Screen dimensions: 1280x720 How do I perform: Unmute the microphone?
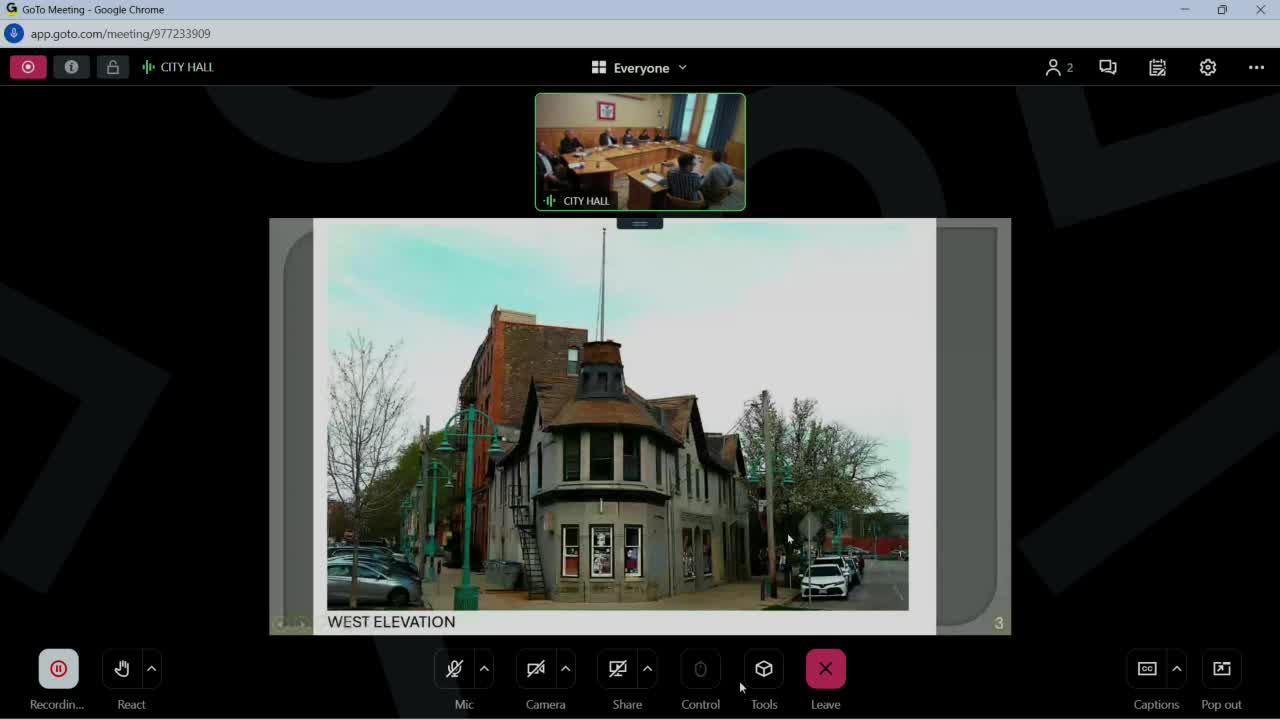454,669
